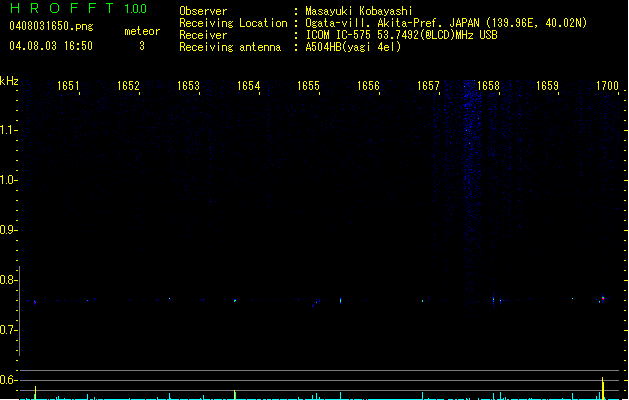
Task: Click the 'Receiving antenna' field label
Action: [x=230, y=47]
